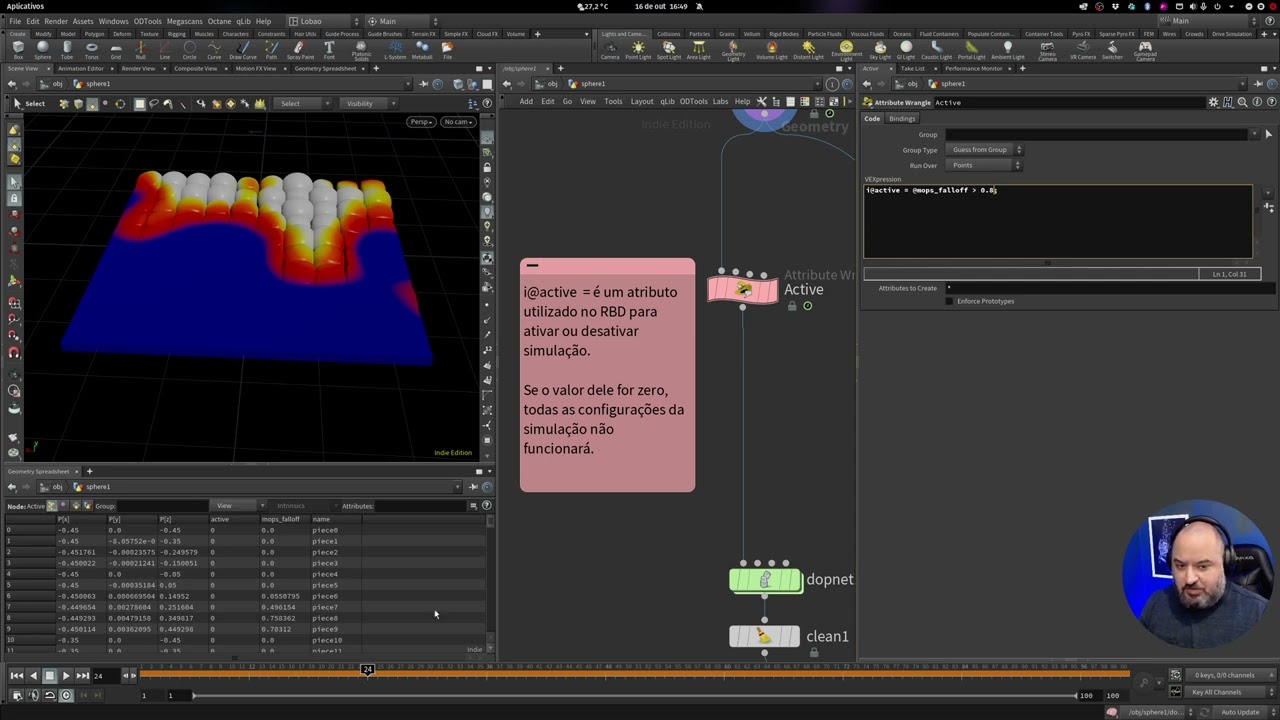Toggle display flag on Active node

[x=807, y=306]
